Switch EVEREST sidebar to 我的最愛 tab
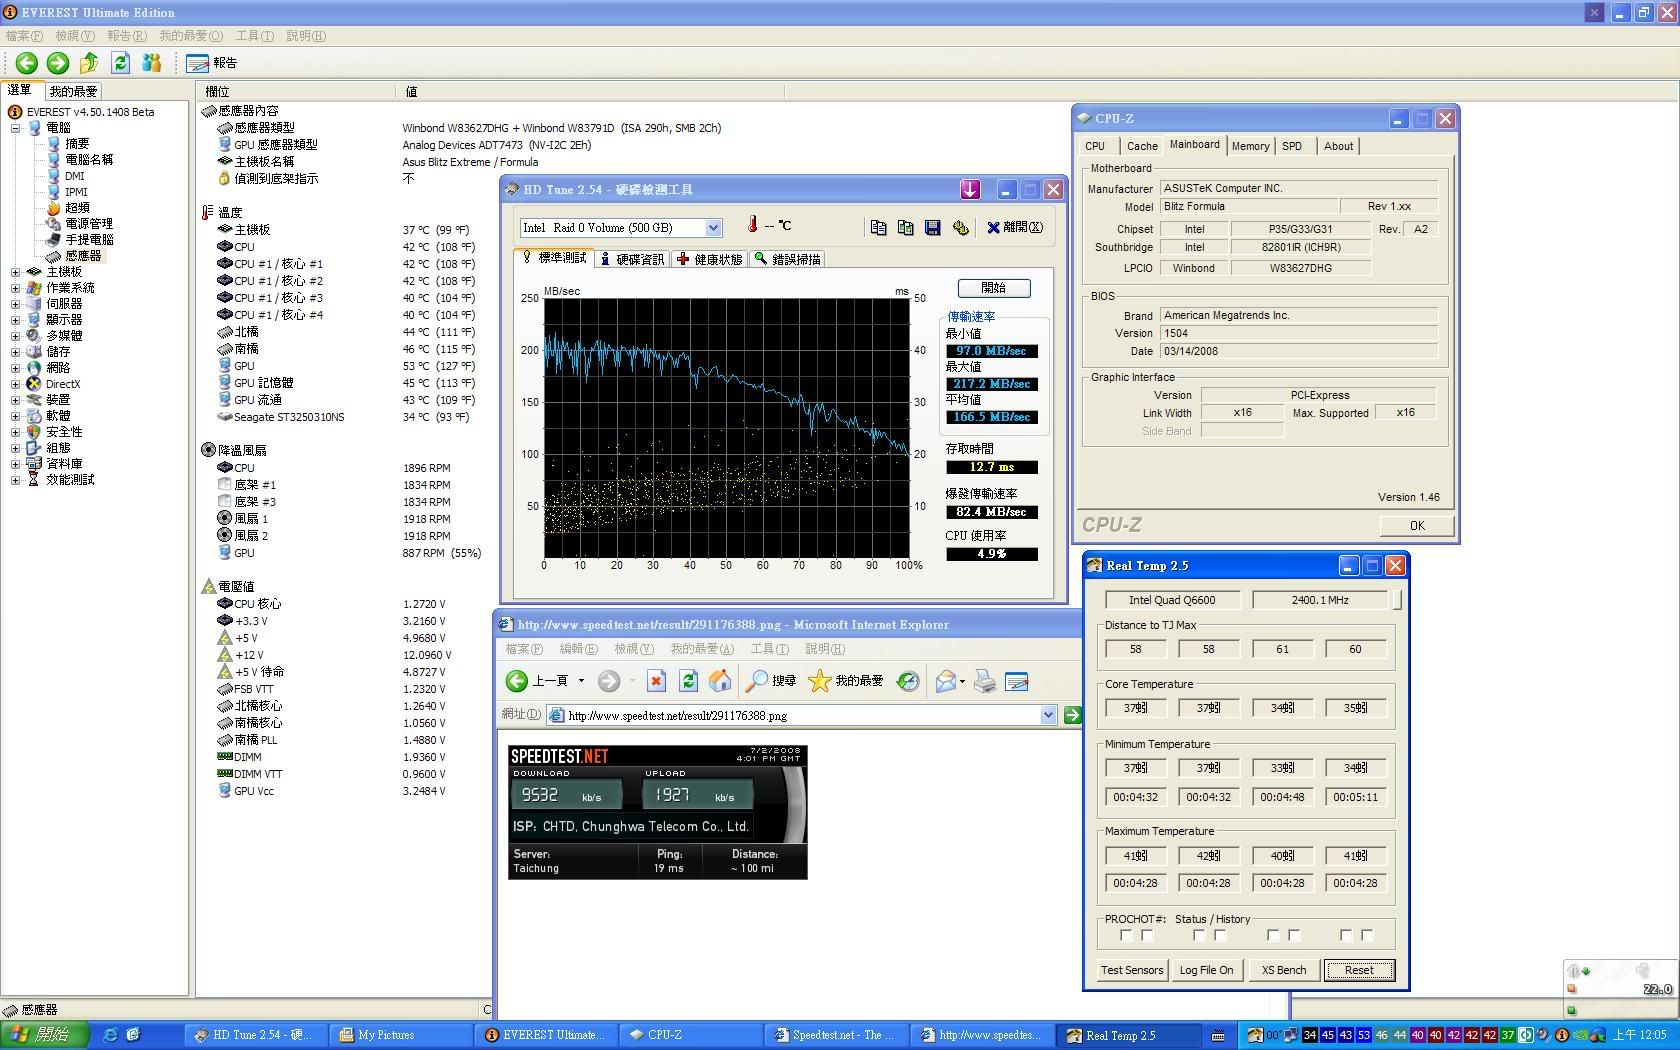Viewport: 1680px width, 1050px height. [x=73, y=91]
